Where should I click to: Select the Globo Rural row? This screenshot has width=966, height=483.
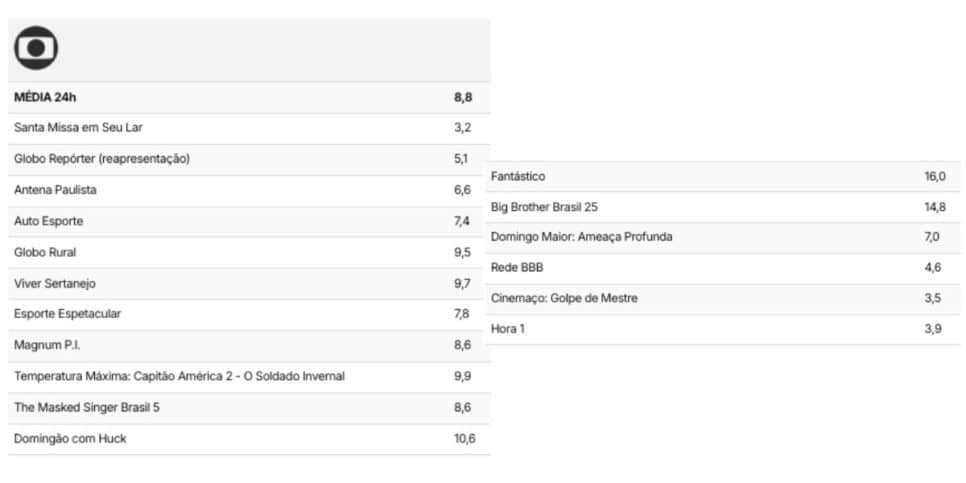coord(249,253)
